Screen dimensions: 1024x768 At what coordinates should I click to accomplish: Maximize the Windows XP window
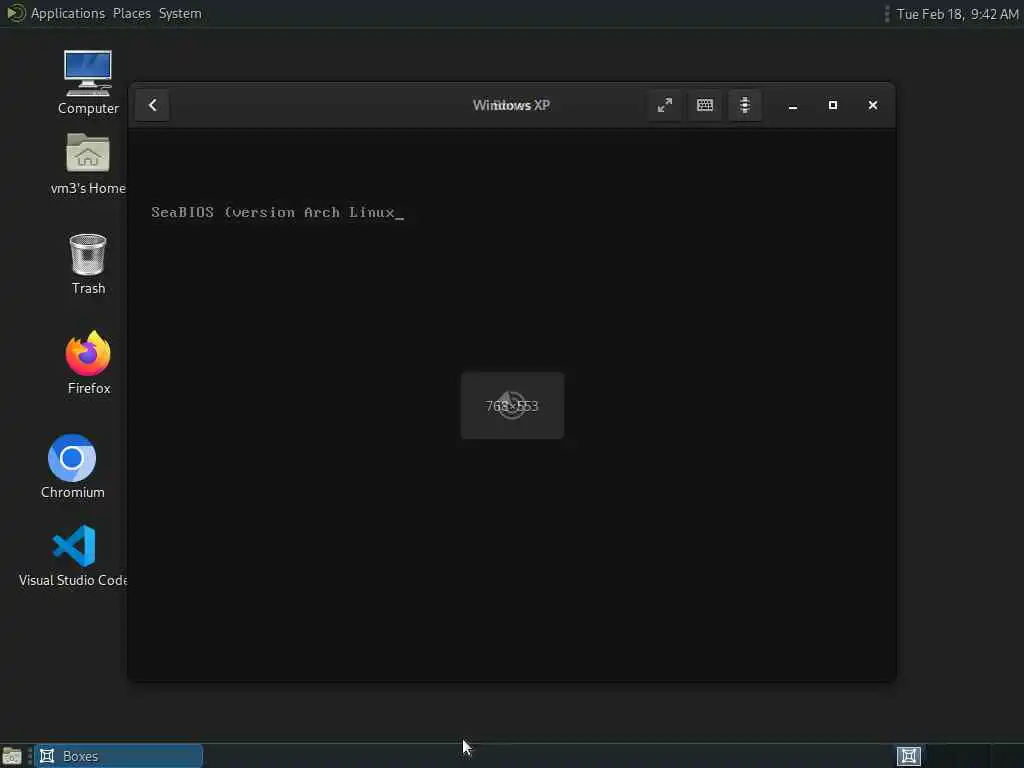(833, 105)
